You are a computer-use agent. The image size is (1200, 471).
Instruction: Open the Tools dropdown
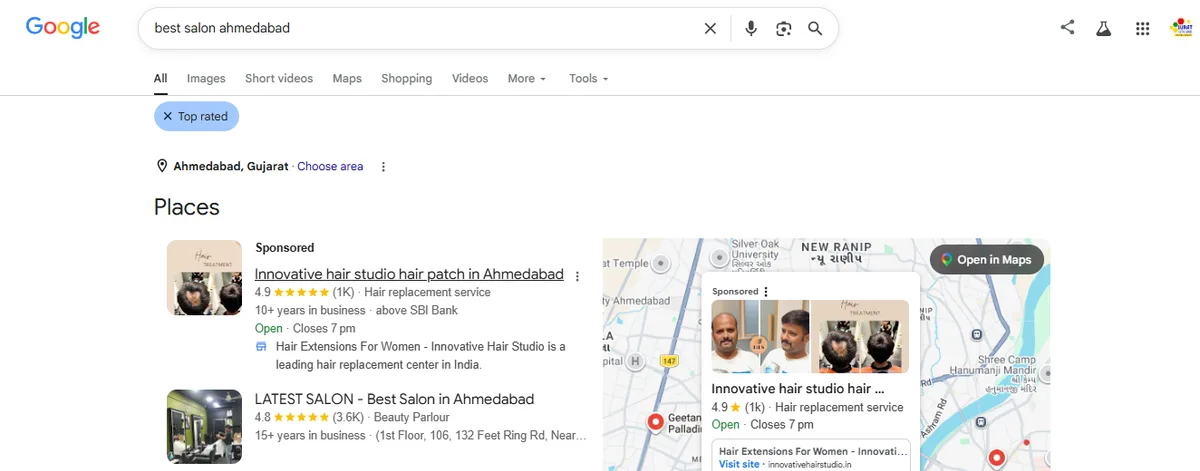589,78
